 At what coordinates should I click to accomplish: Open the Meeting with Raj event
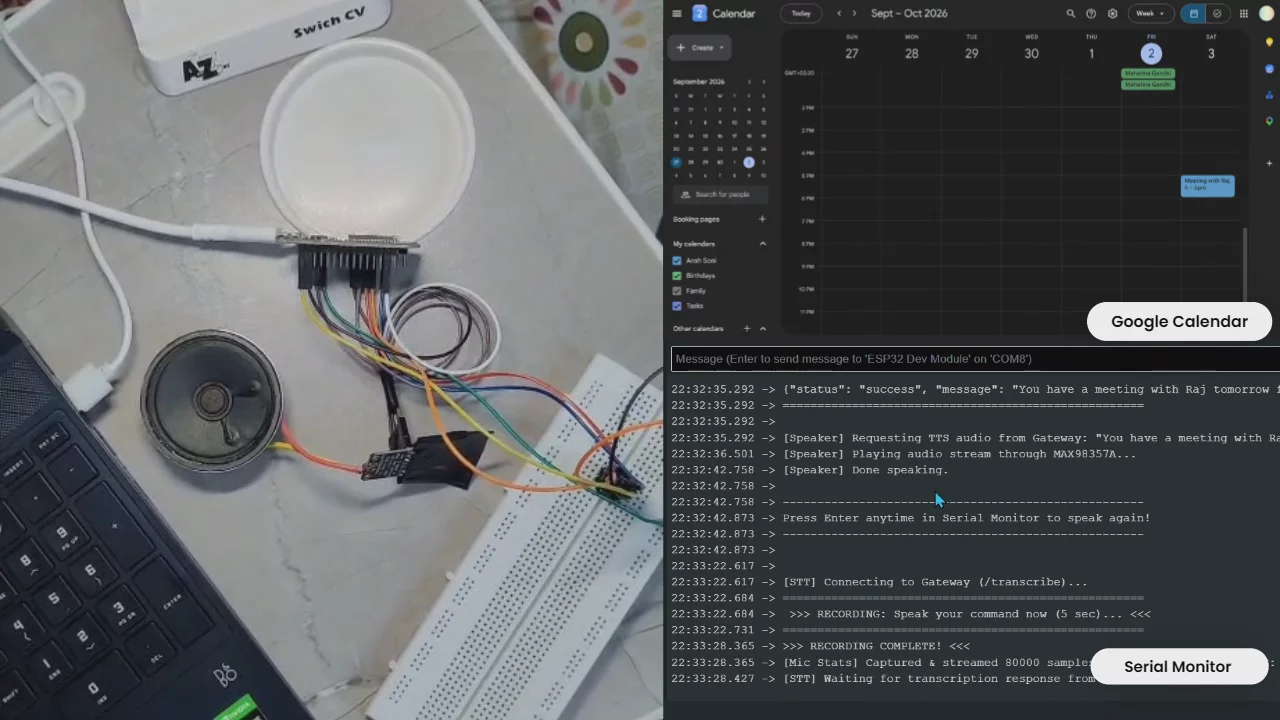point(1207,185)
